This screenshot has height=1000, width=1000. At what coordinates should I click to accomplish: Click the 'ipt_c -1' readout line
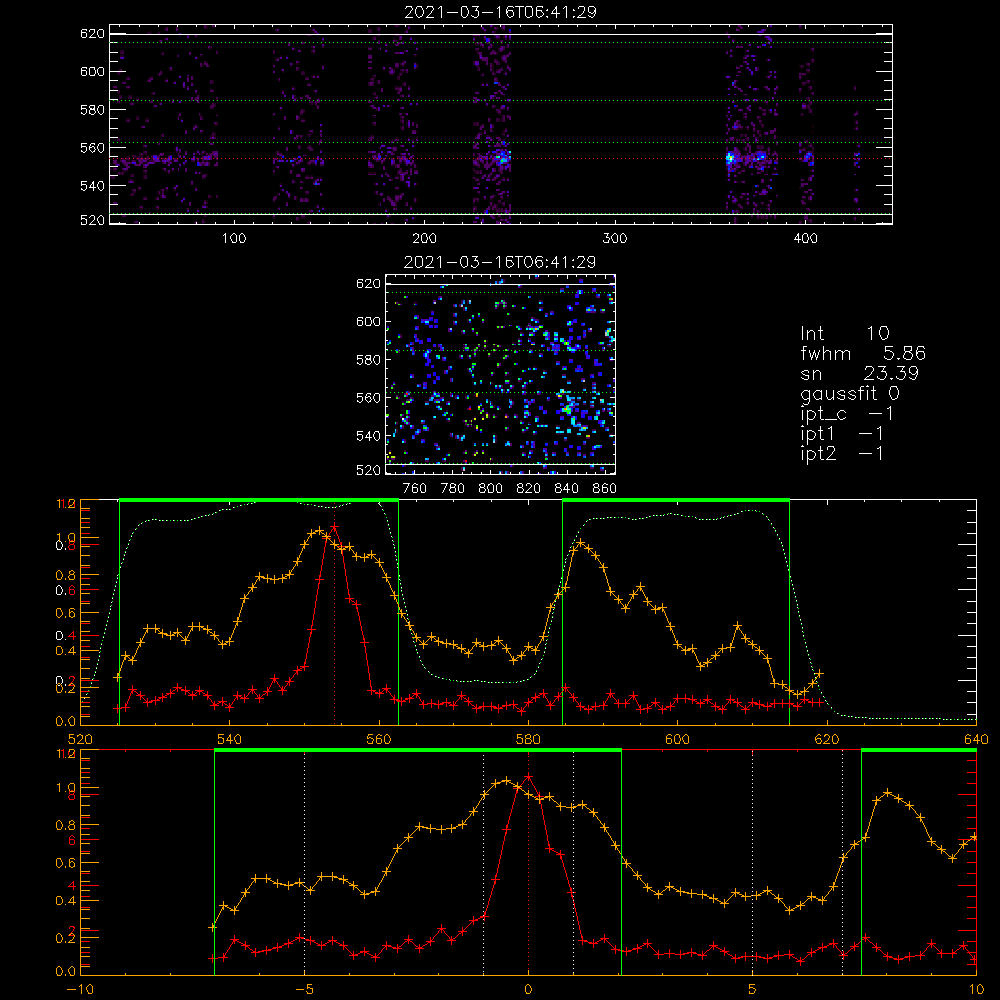(847, 414)
